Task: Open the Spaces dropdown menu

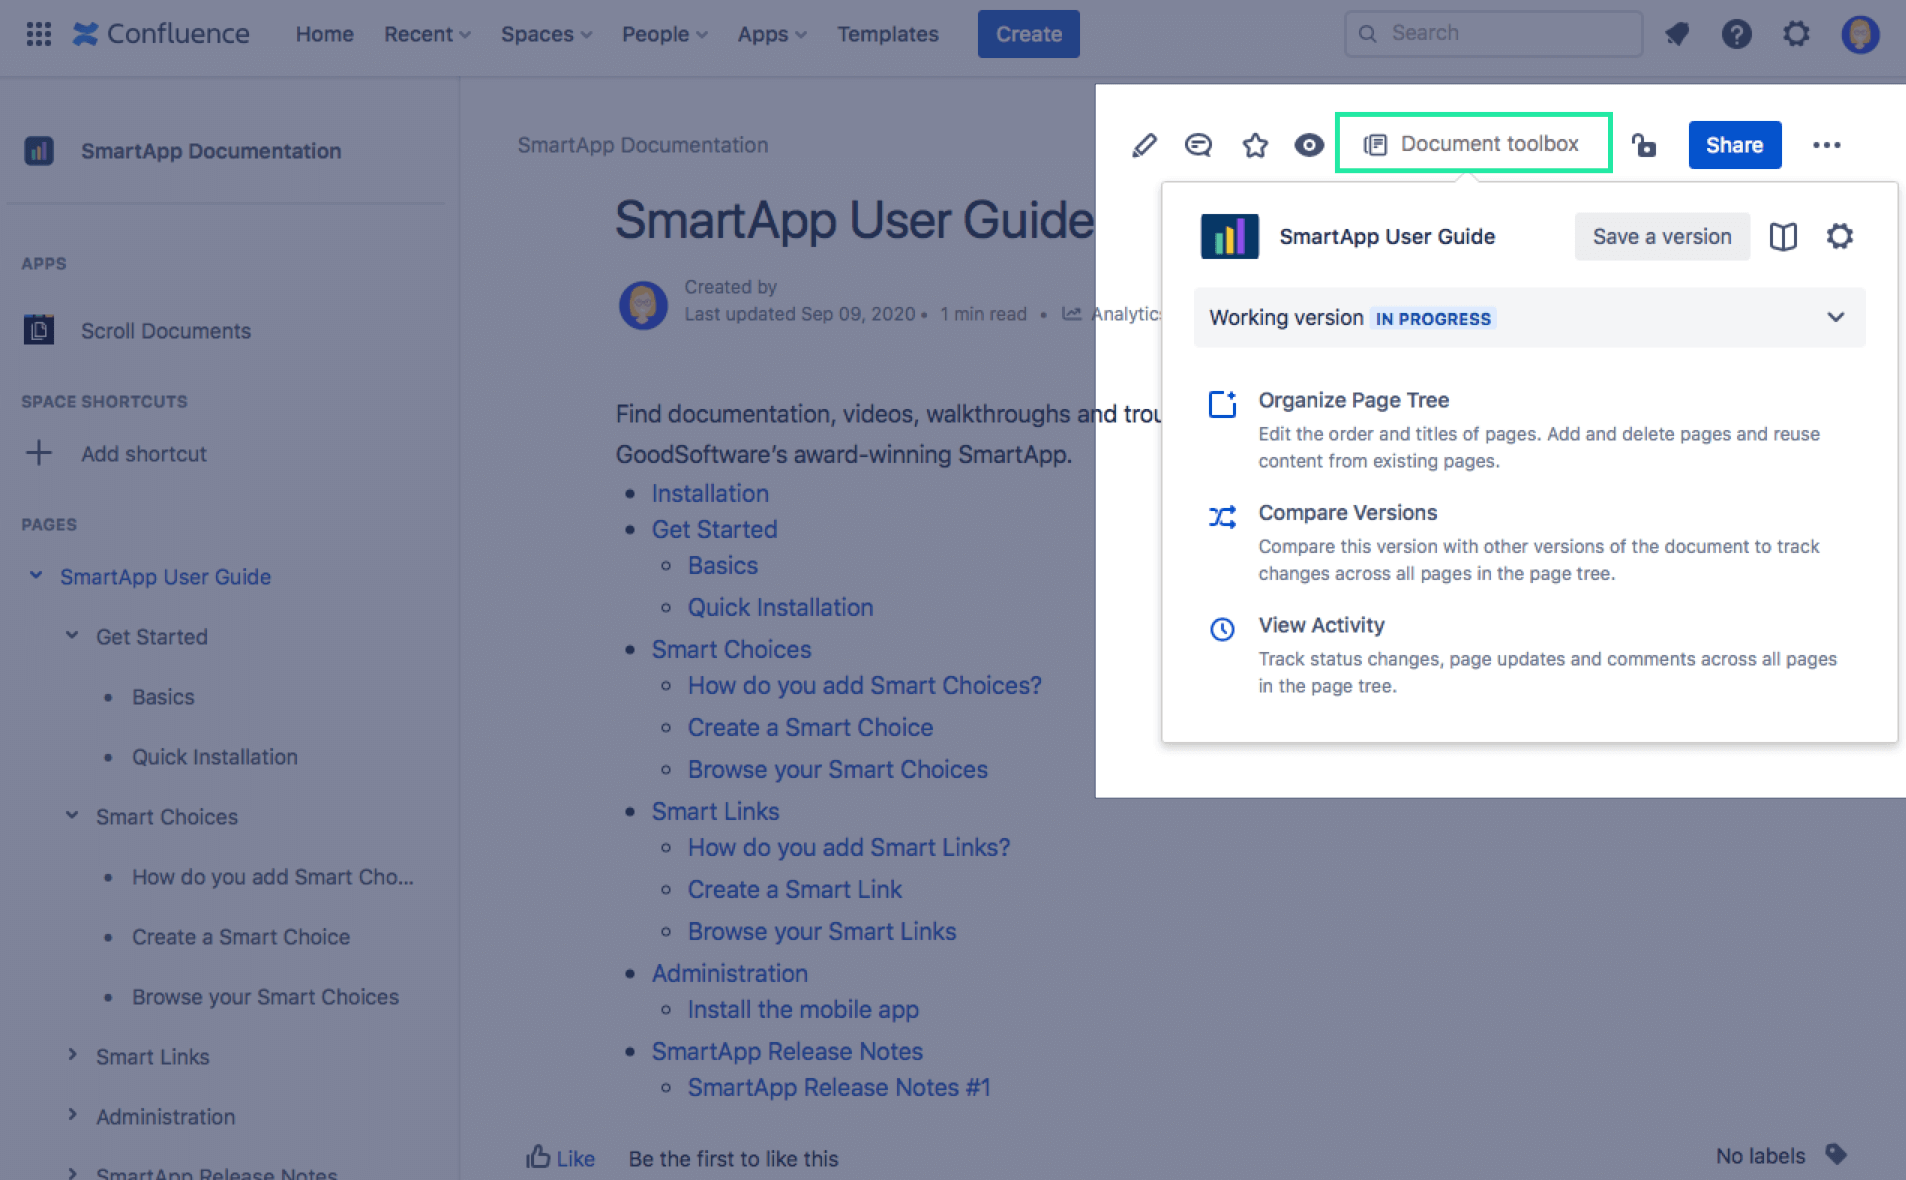Action: pos(546,34)
